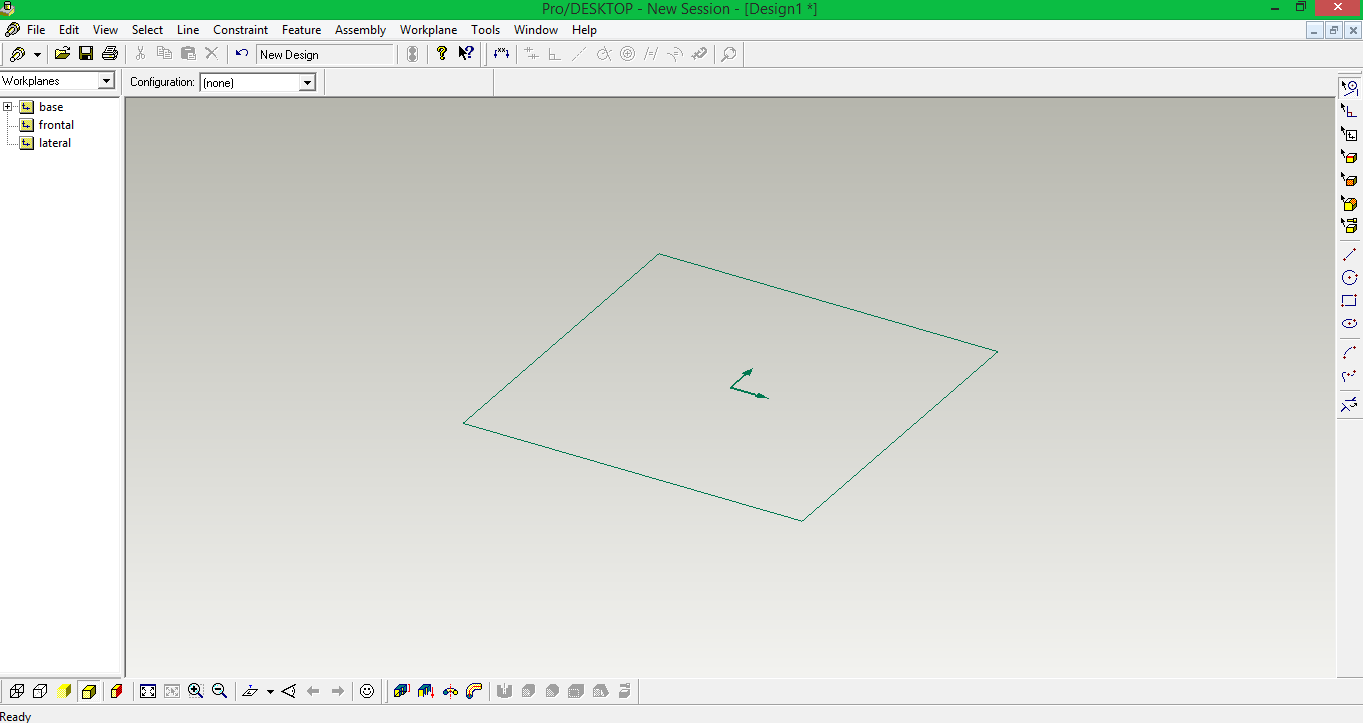Pick the Straight line drawing tool

[x=1349, y=255]
